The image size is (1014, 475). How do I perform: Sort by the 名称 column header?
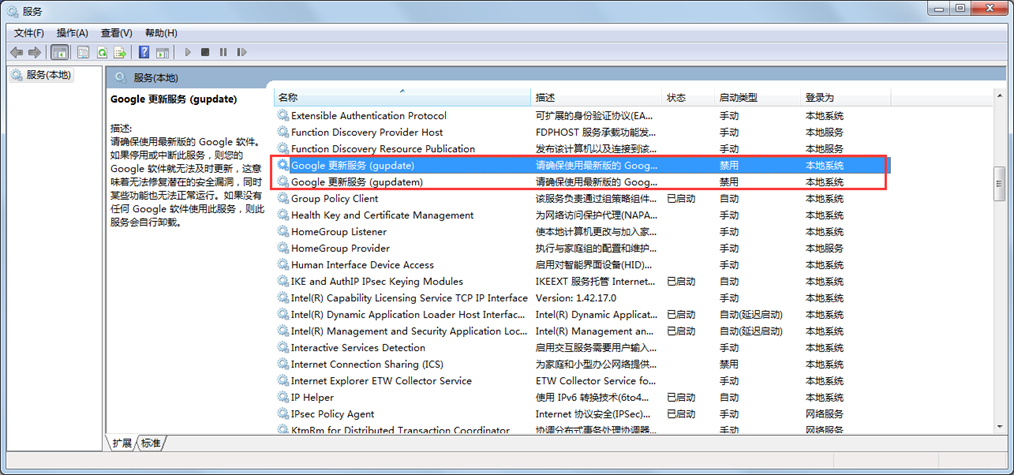pyautogui.click(x=402, y=98)
